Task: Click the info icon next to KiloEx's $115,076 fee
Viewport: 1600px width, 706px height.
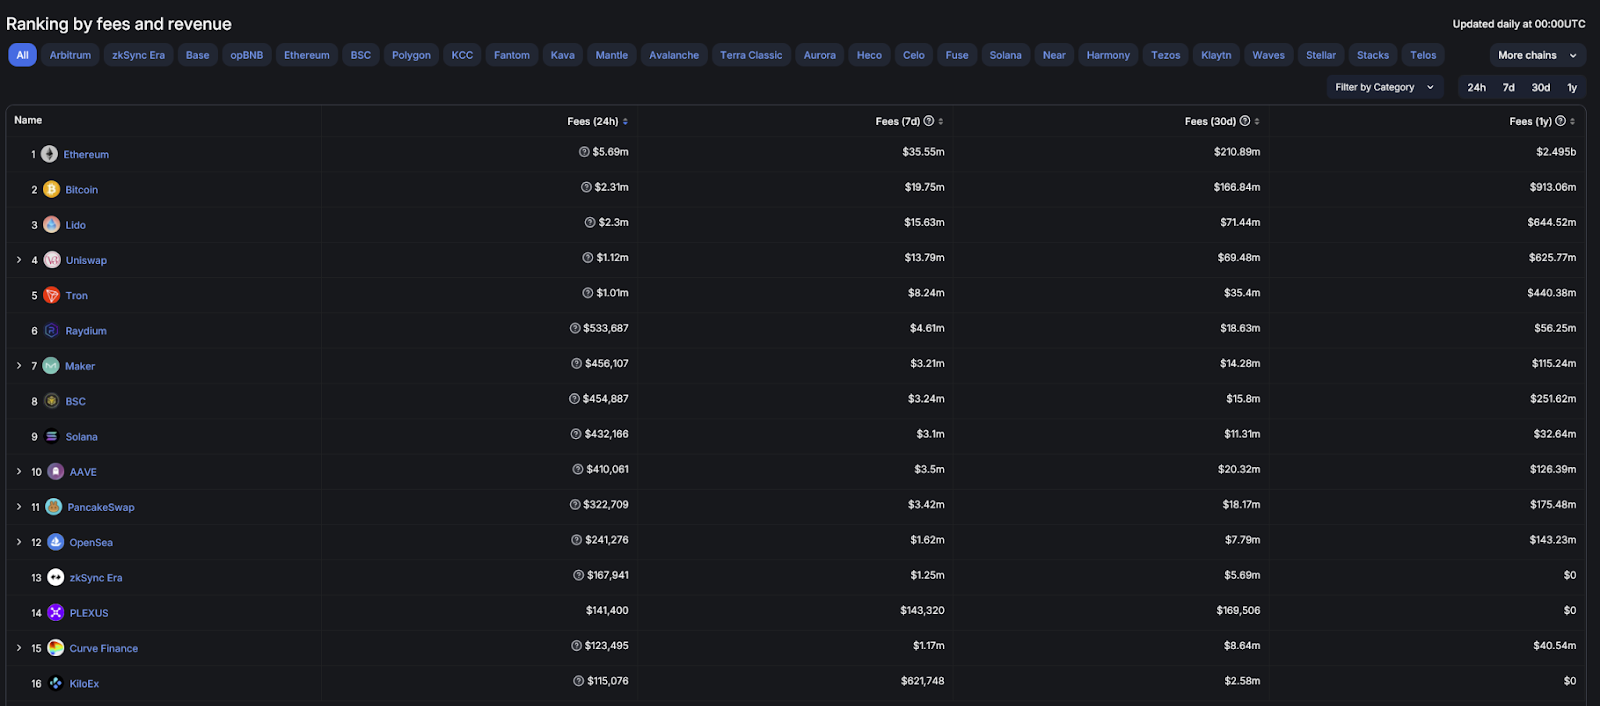Action: pyautogui.click(x=579, y=681)
